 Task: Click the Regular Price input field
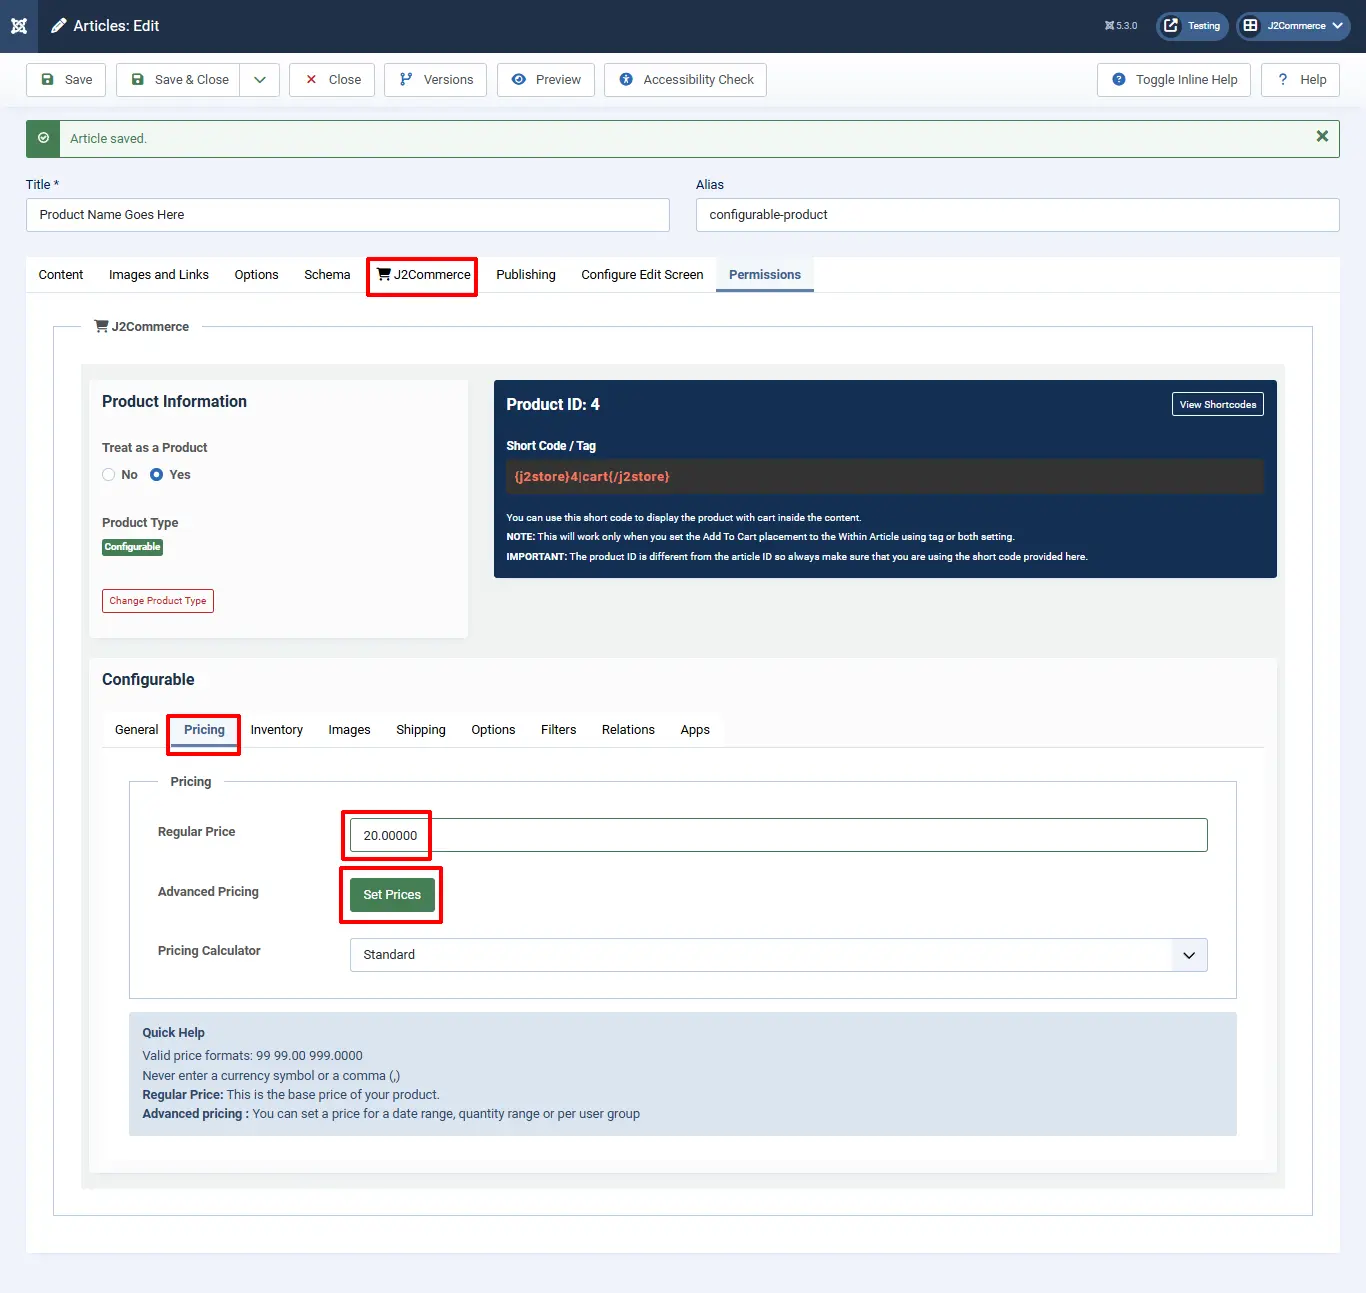tap(778, 836)
